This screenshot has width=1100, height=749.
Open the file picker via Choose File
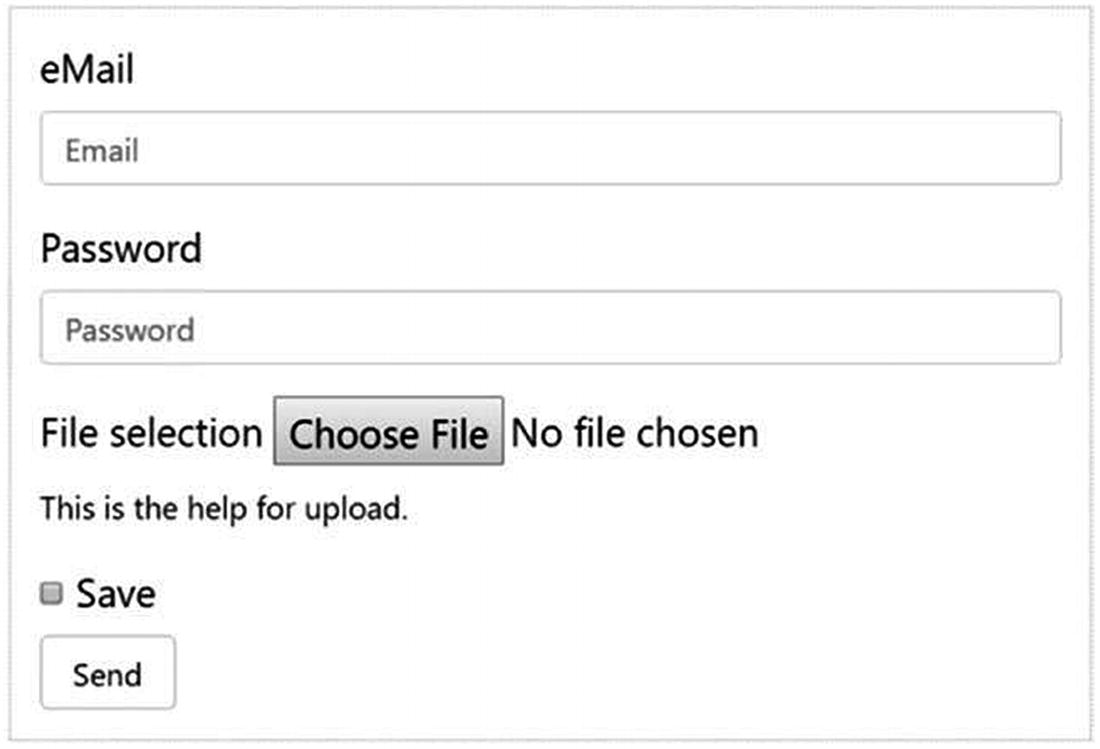tap(389, 433)
